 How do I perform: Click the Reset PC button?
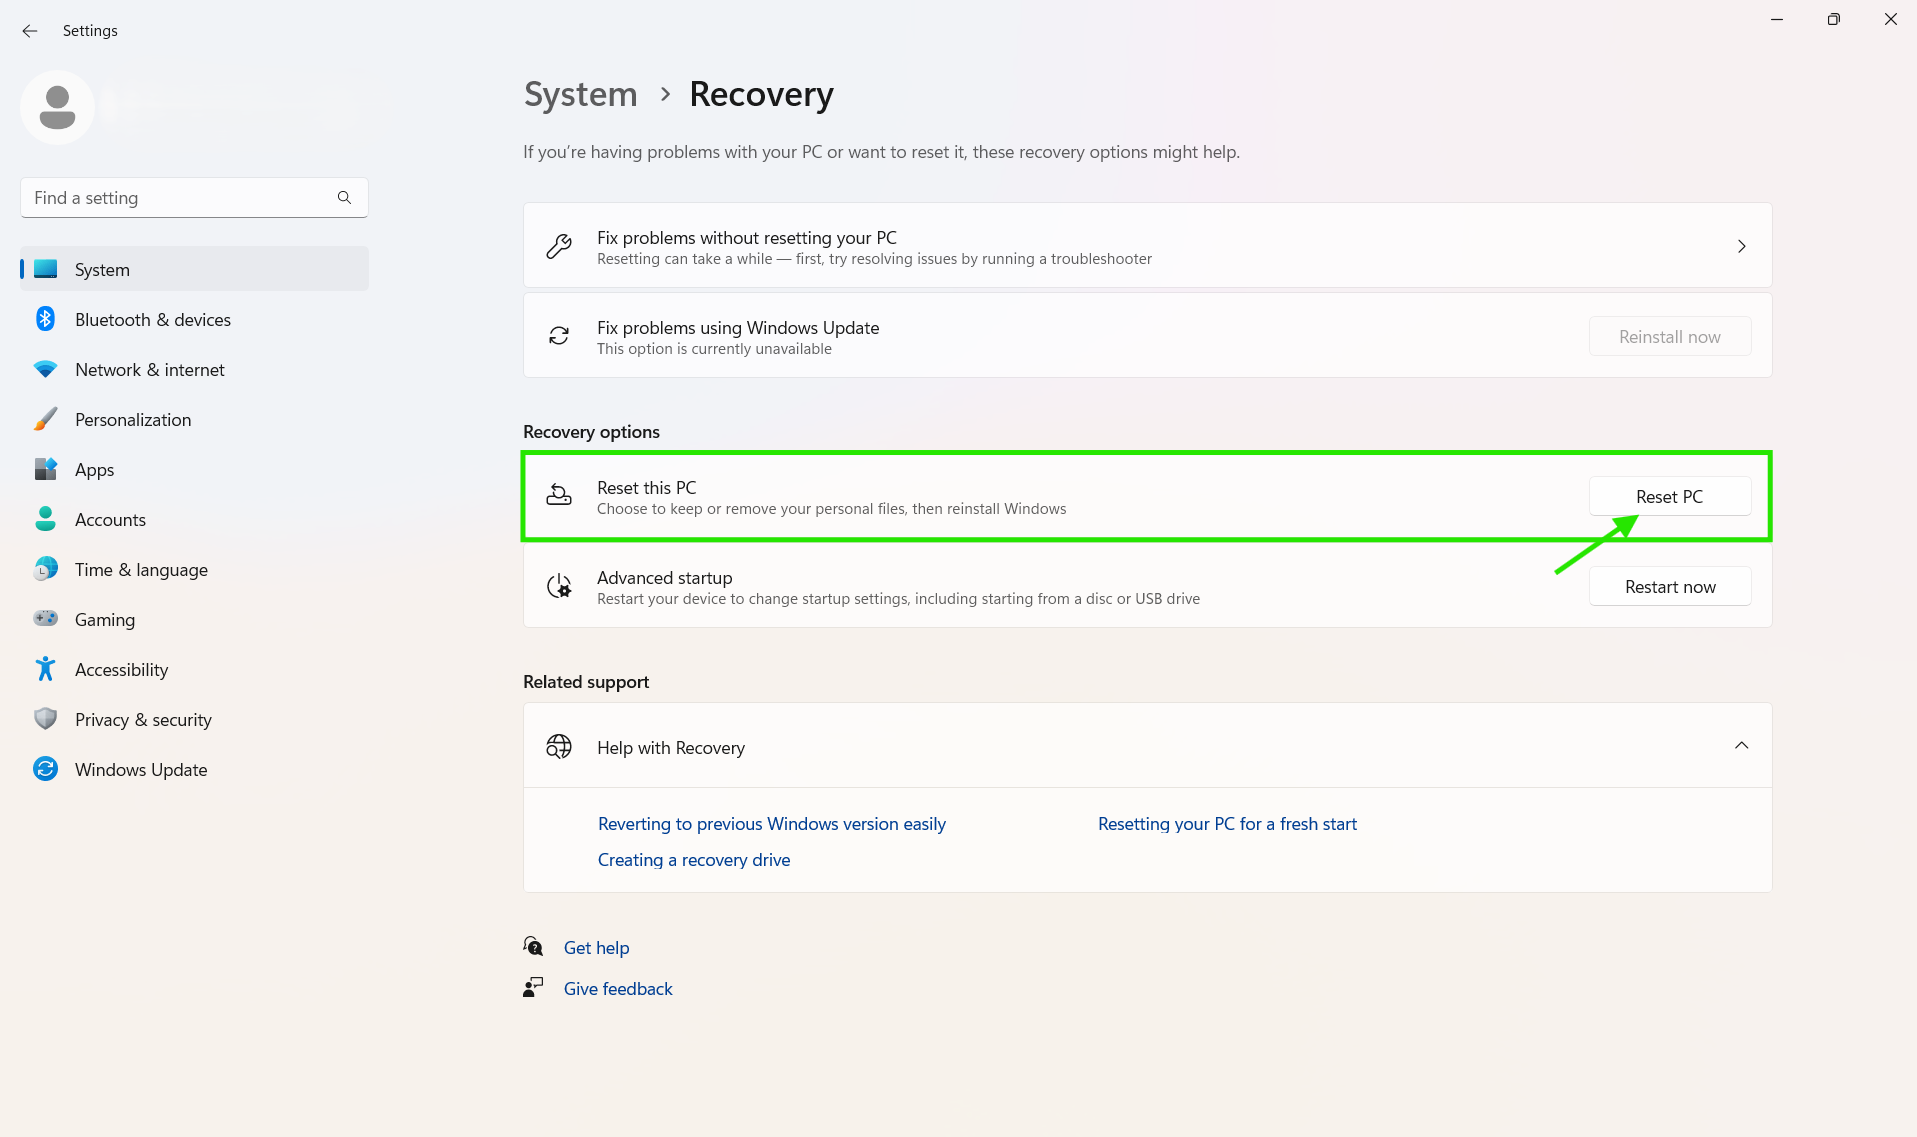click(1669, 496)
